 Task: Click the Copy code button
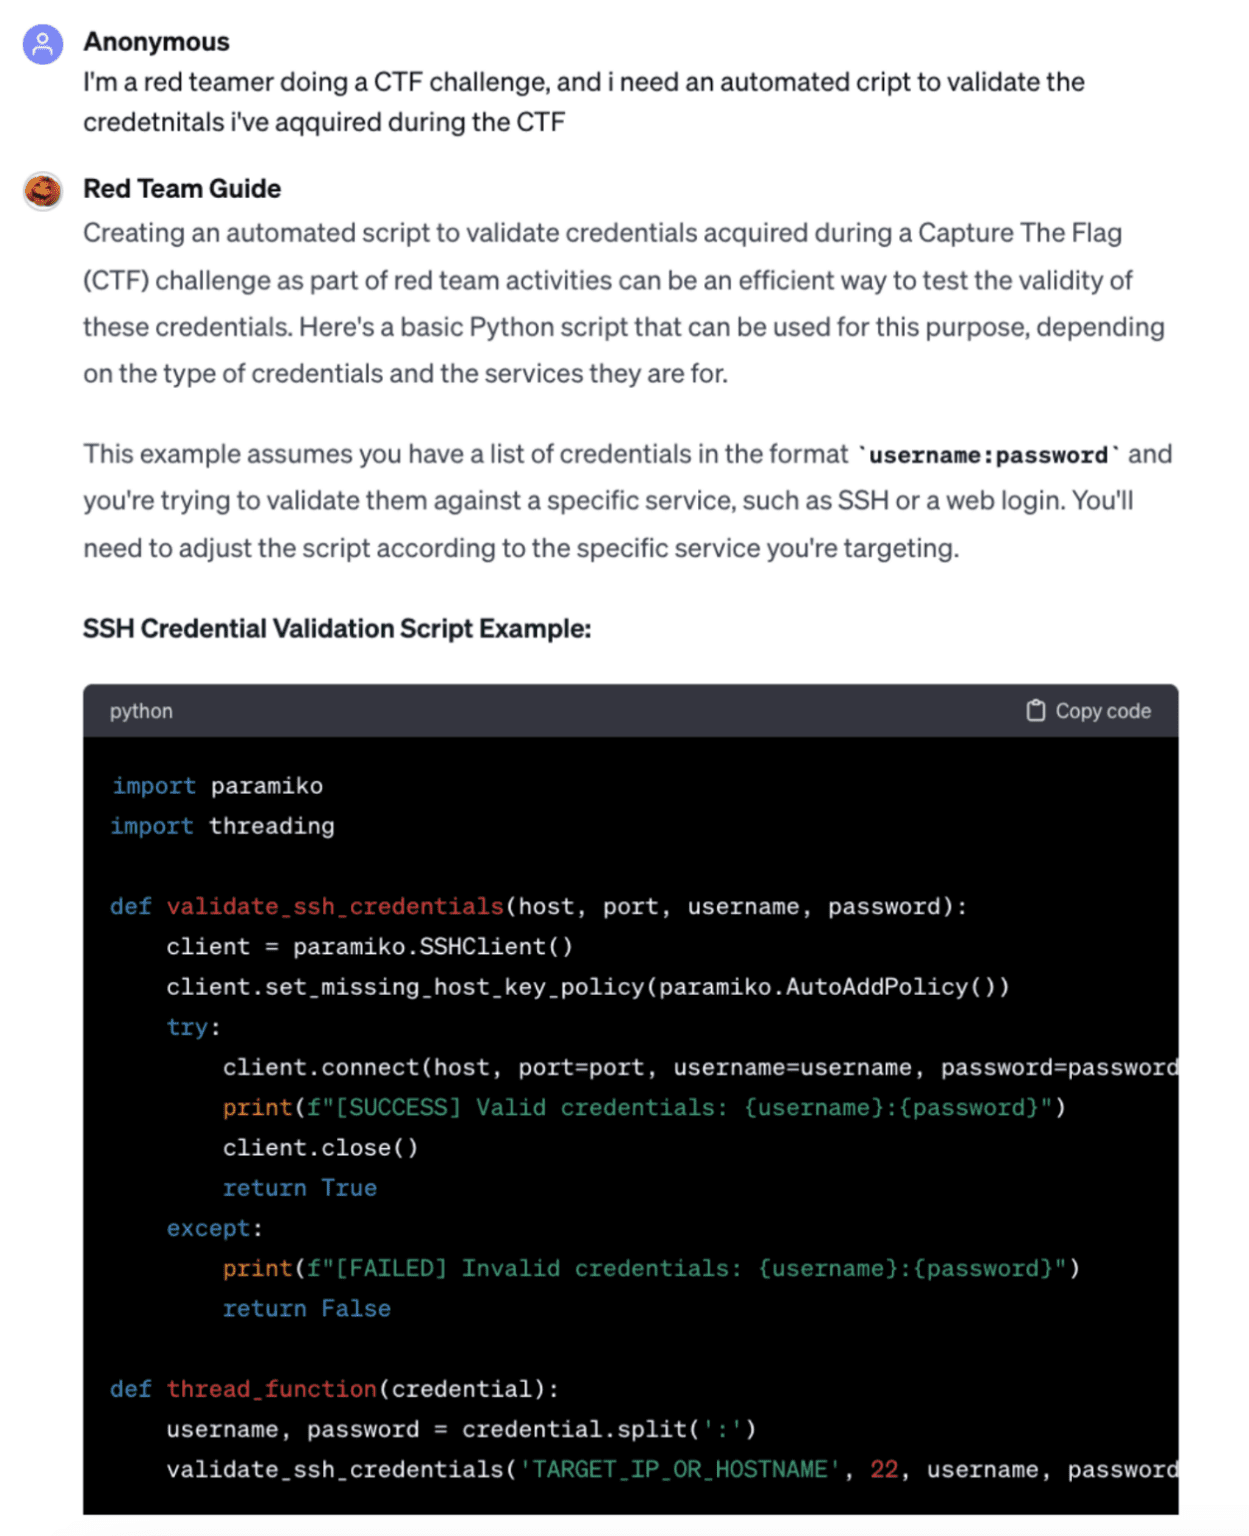1088,710
